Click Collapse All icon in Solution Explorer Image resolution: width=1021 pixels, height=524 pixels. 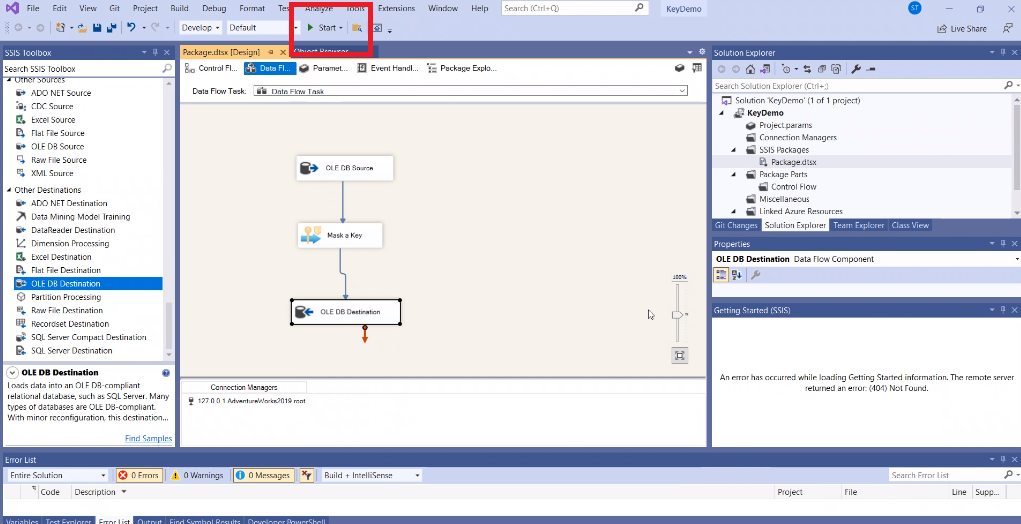coord(822,69)
